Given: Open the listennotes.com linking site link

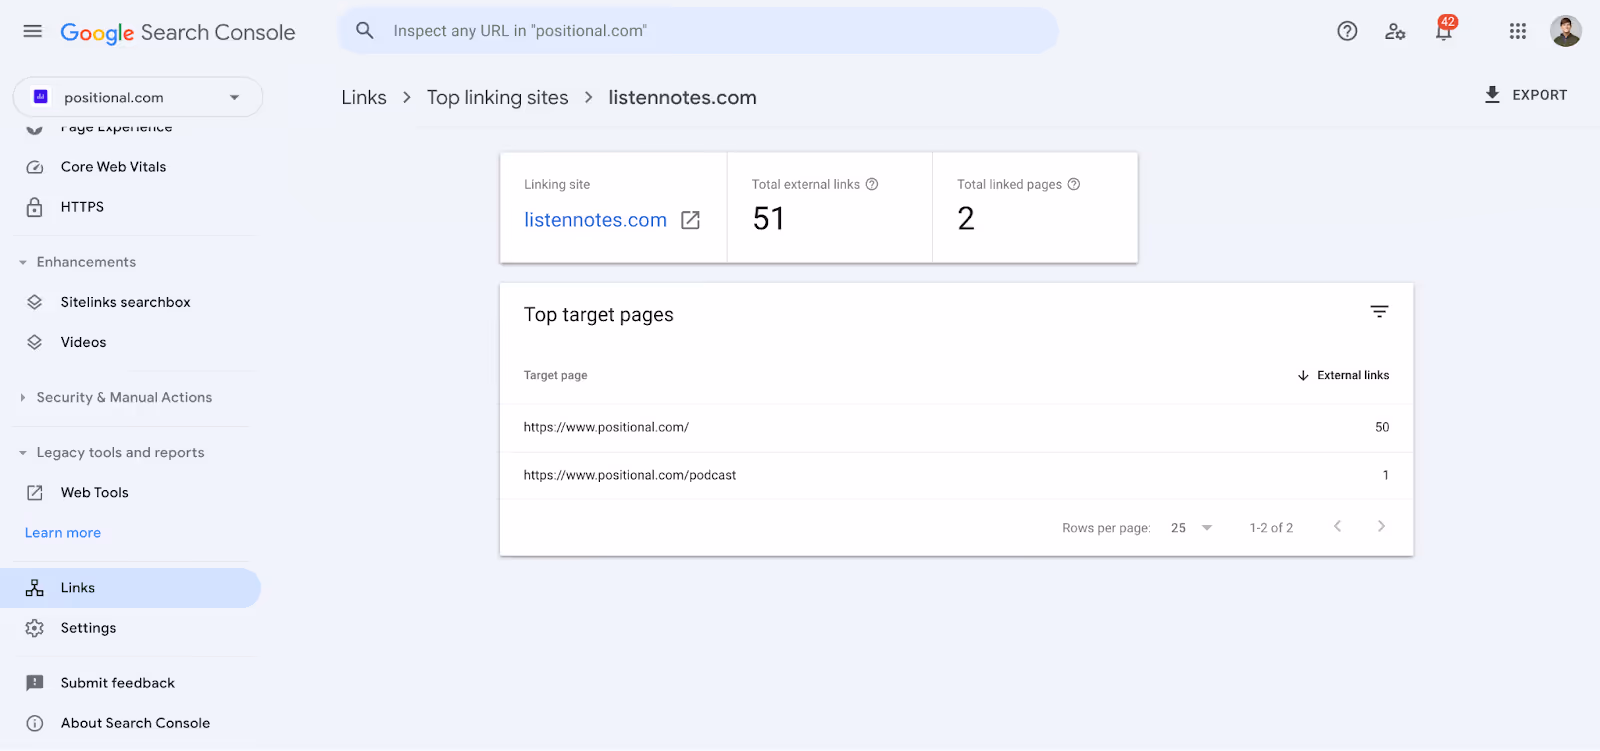Looking at the screenshot, I should [x=595, y=220].
